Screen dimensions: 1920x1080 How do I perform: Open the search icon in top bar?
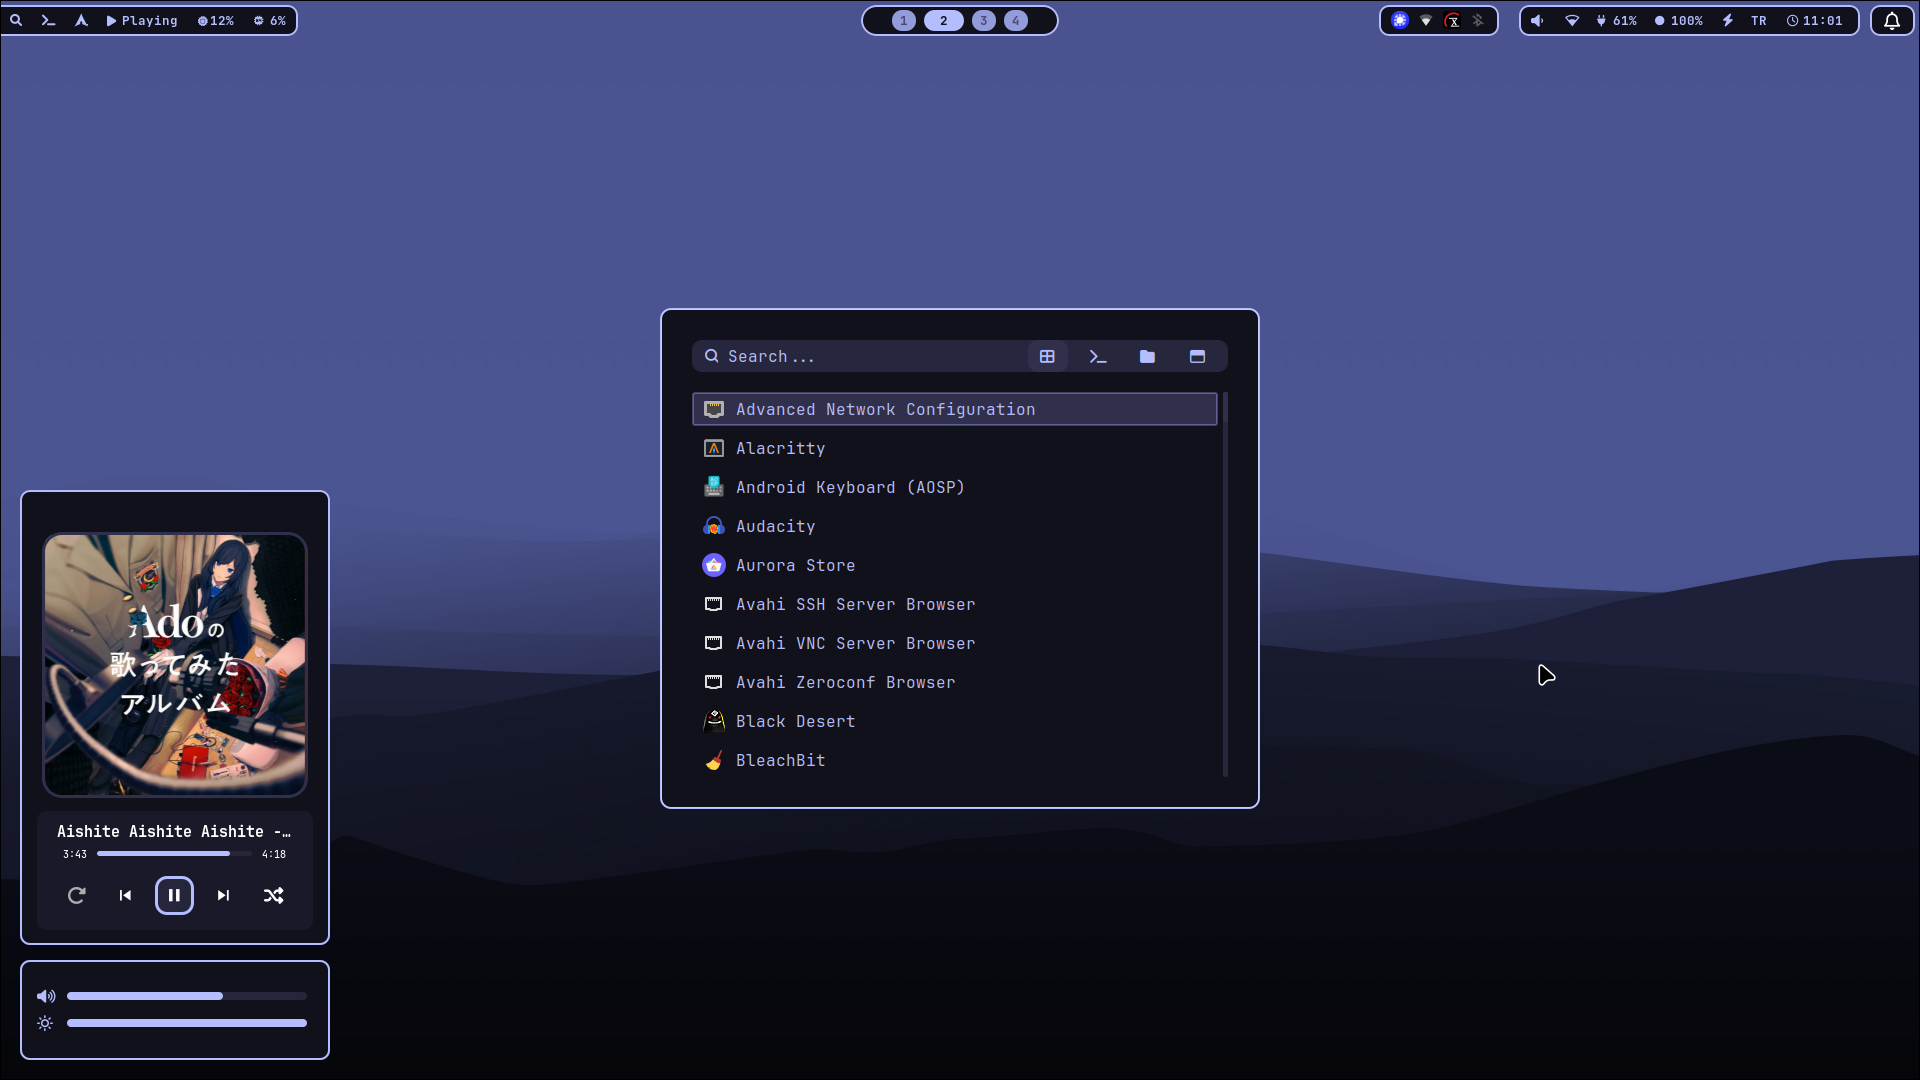coord(16,20)
